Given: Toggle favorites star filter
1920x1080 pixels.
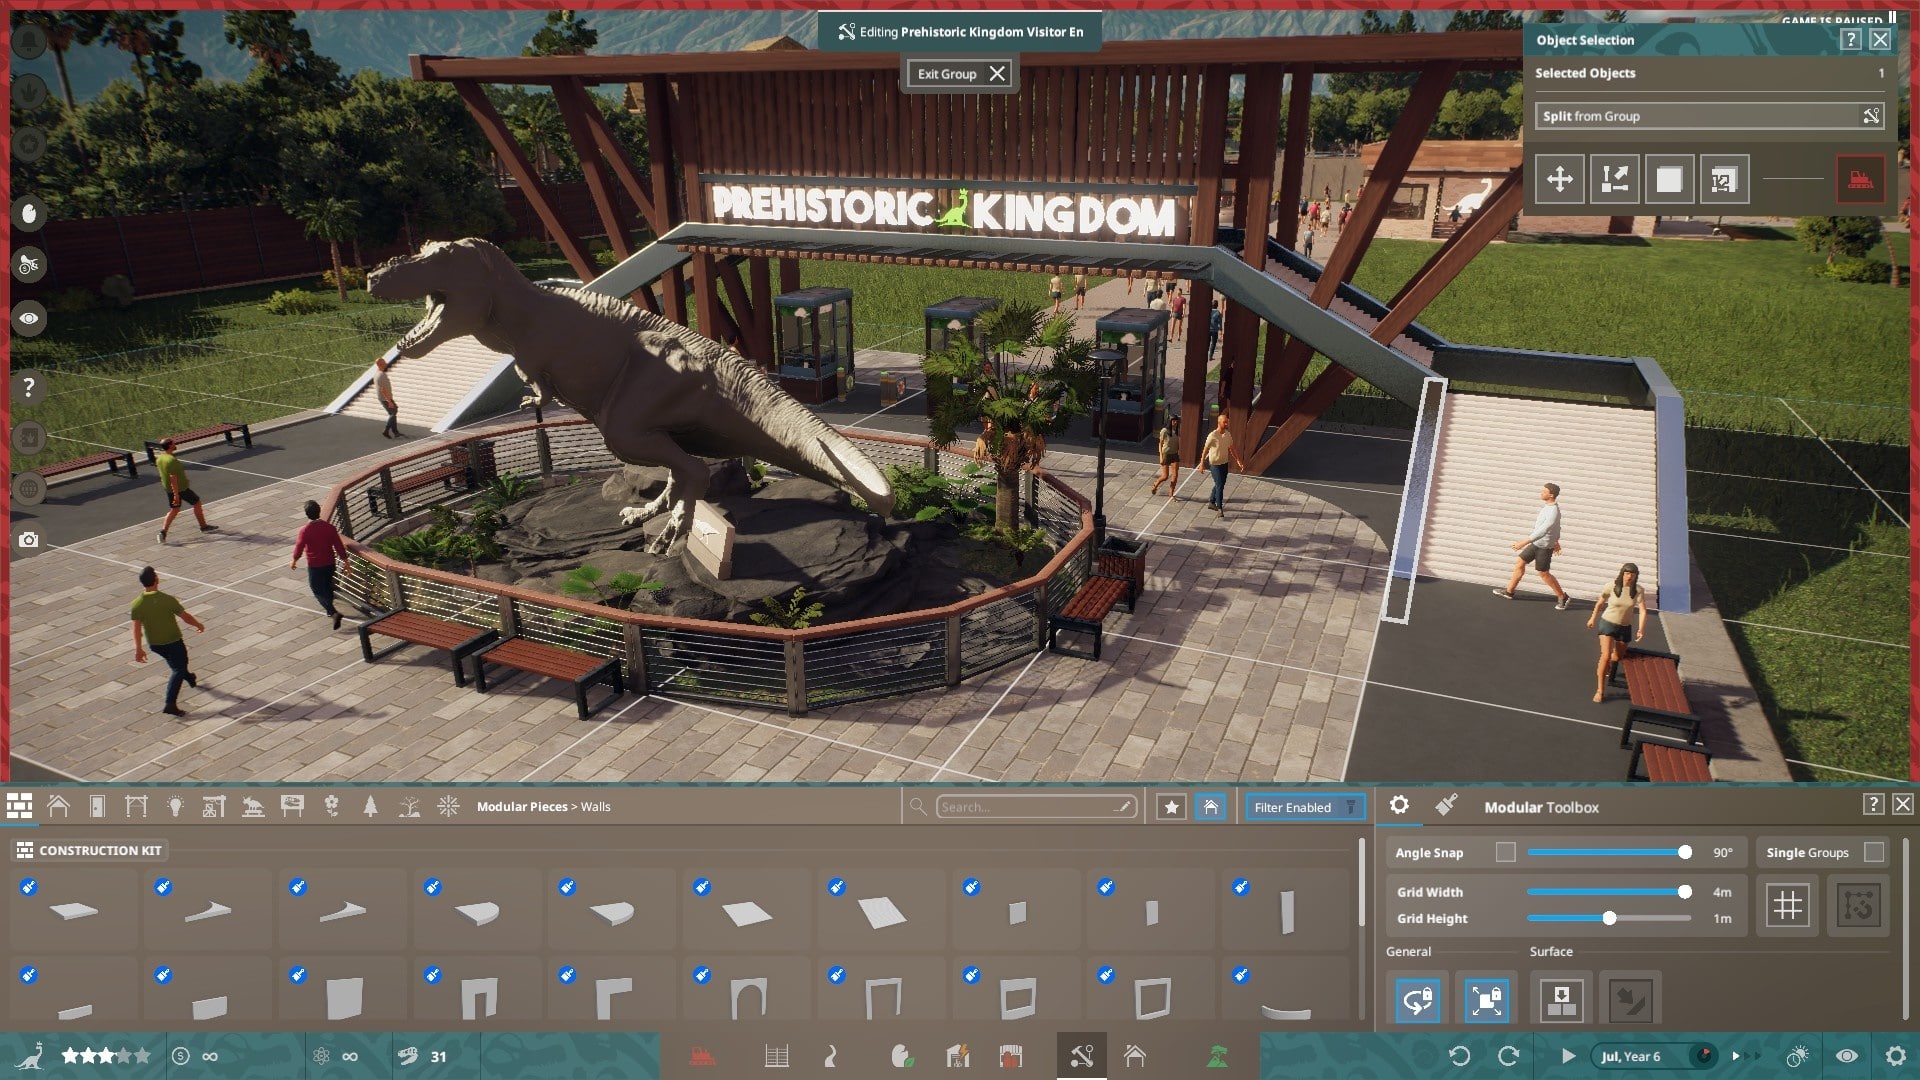Looking at the screenshot, I should 1171,807.
